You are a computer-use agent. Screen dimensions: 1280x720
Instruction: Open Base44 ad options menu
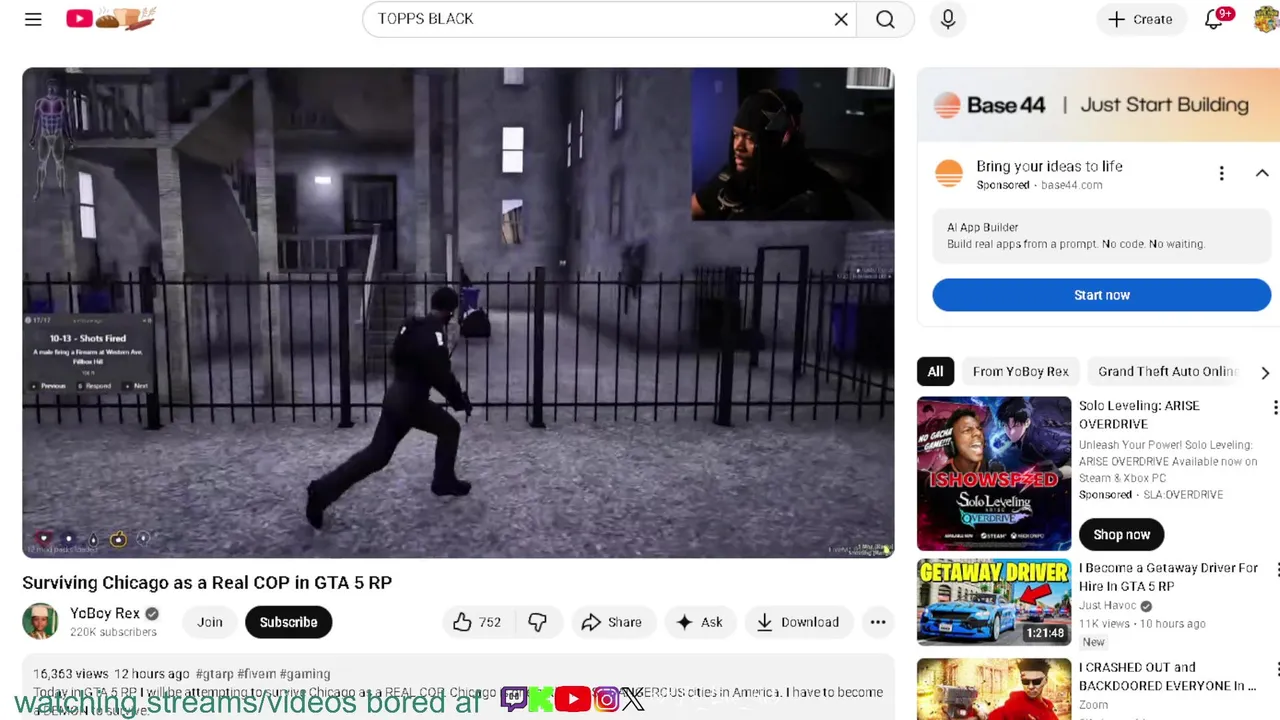[x=1221, y=174]
